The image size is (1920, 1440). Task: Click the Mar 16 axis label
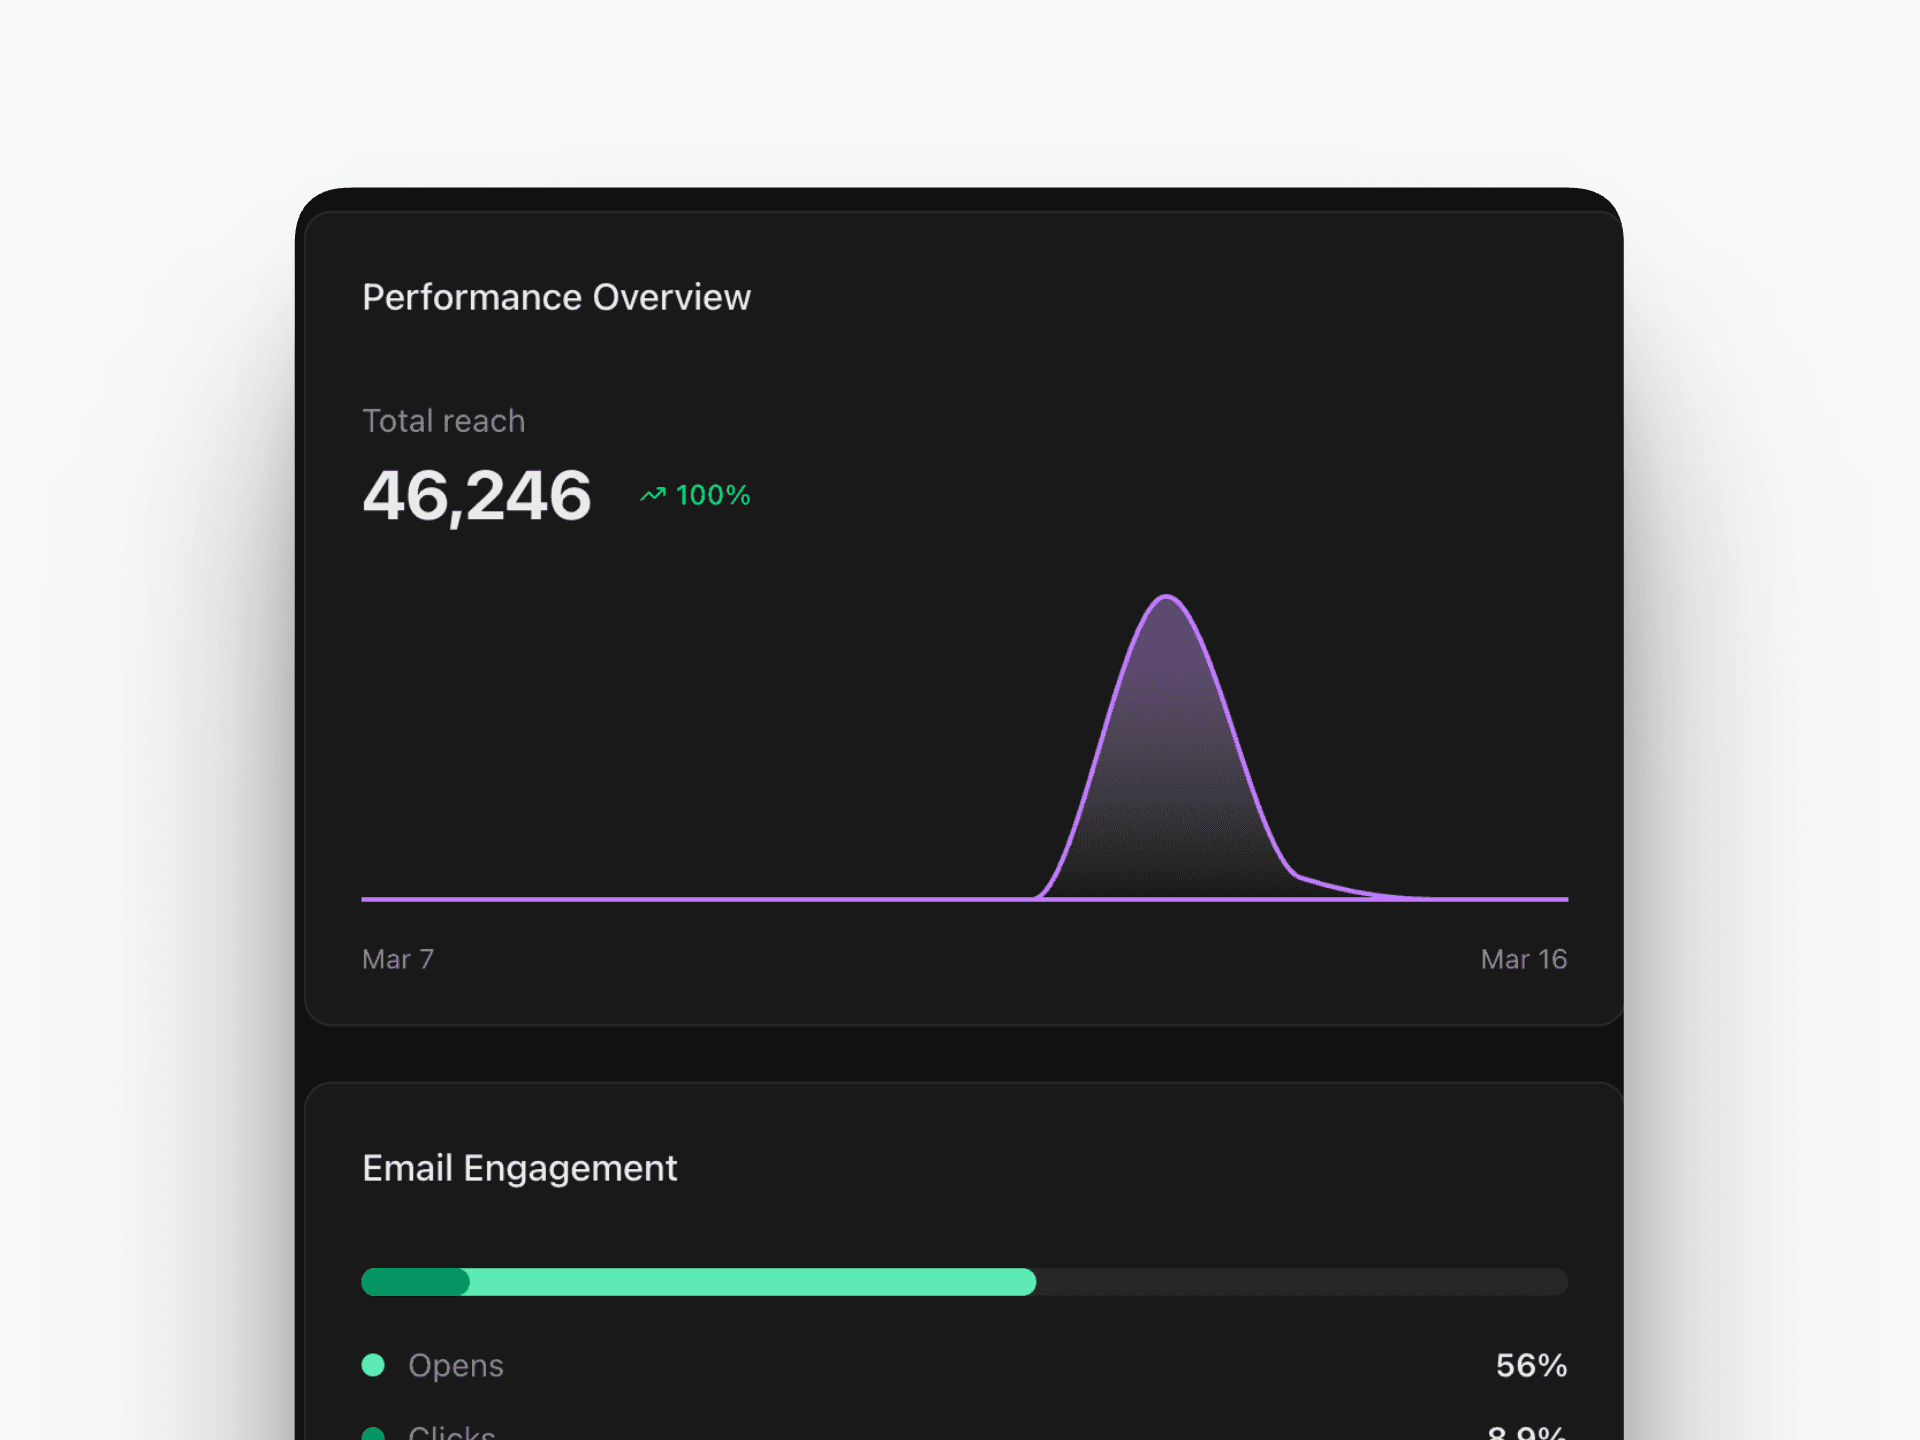(x=1523, y=959)
